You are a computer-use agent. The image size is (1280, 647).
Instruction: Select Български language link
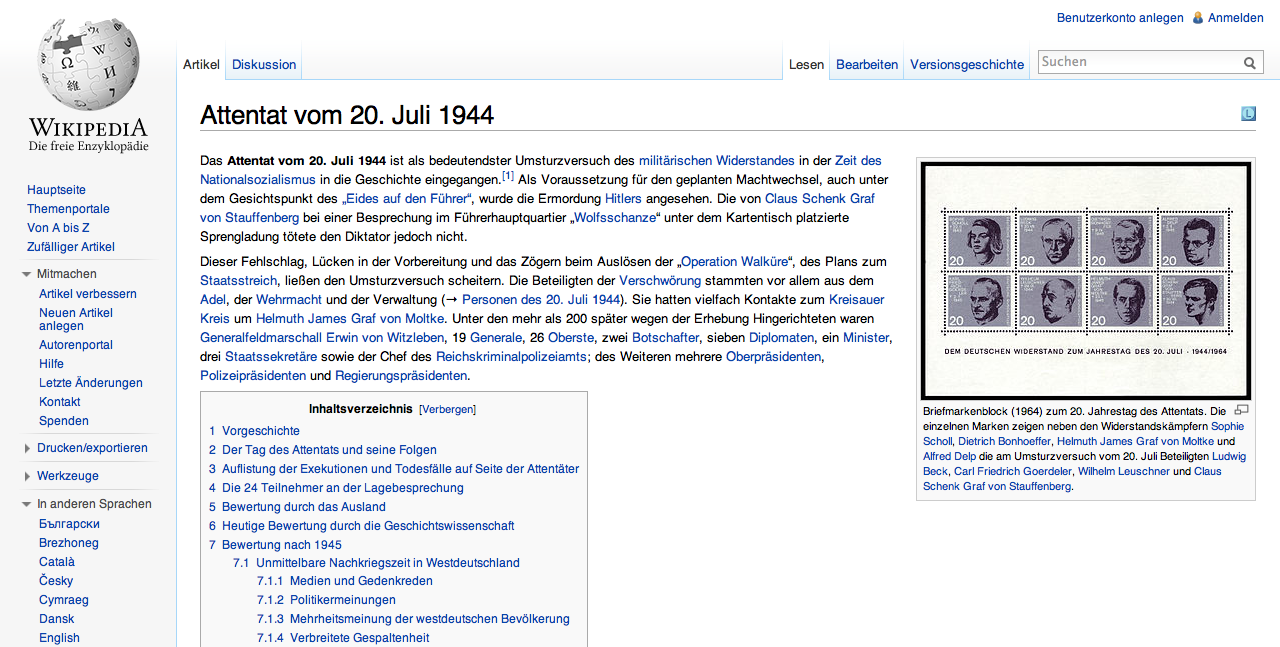(x=69, y=524)
